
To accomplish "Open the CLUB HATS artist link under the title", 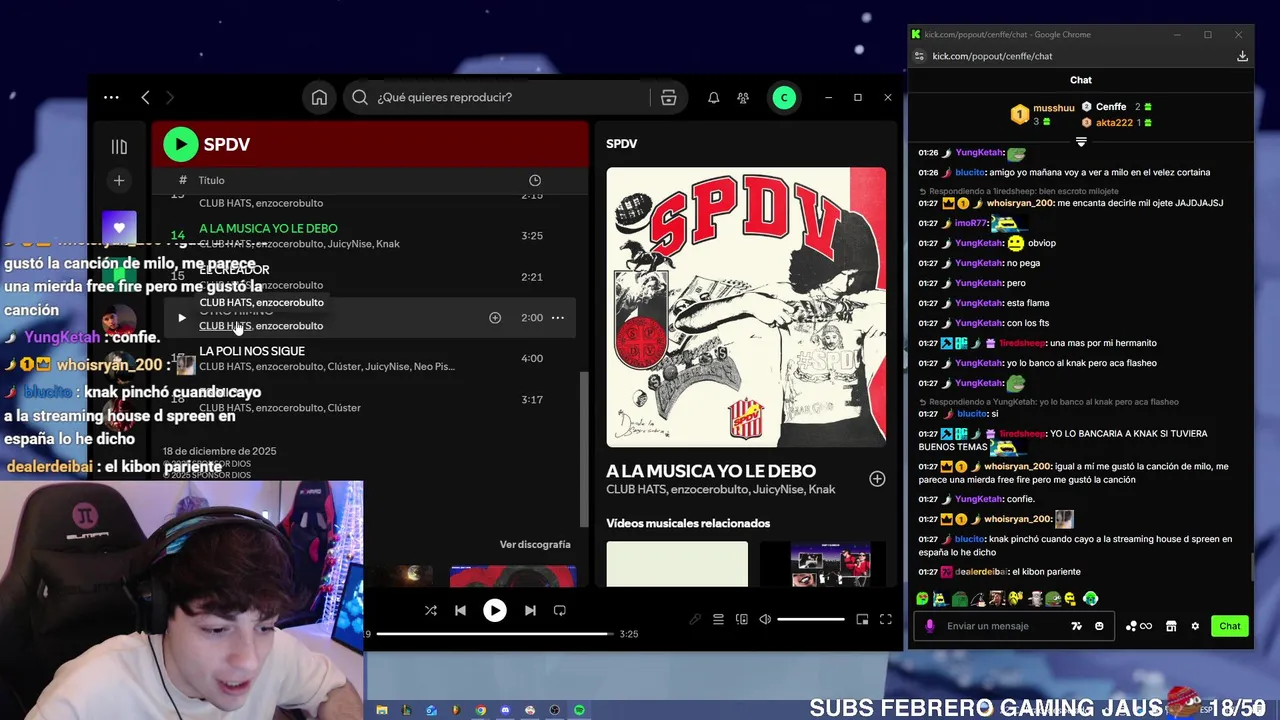I will point(634,490).
